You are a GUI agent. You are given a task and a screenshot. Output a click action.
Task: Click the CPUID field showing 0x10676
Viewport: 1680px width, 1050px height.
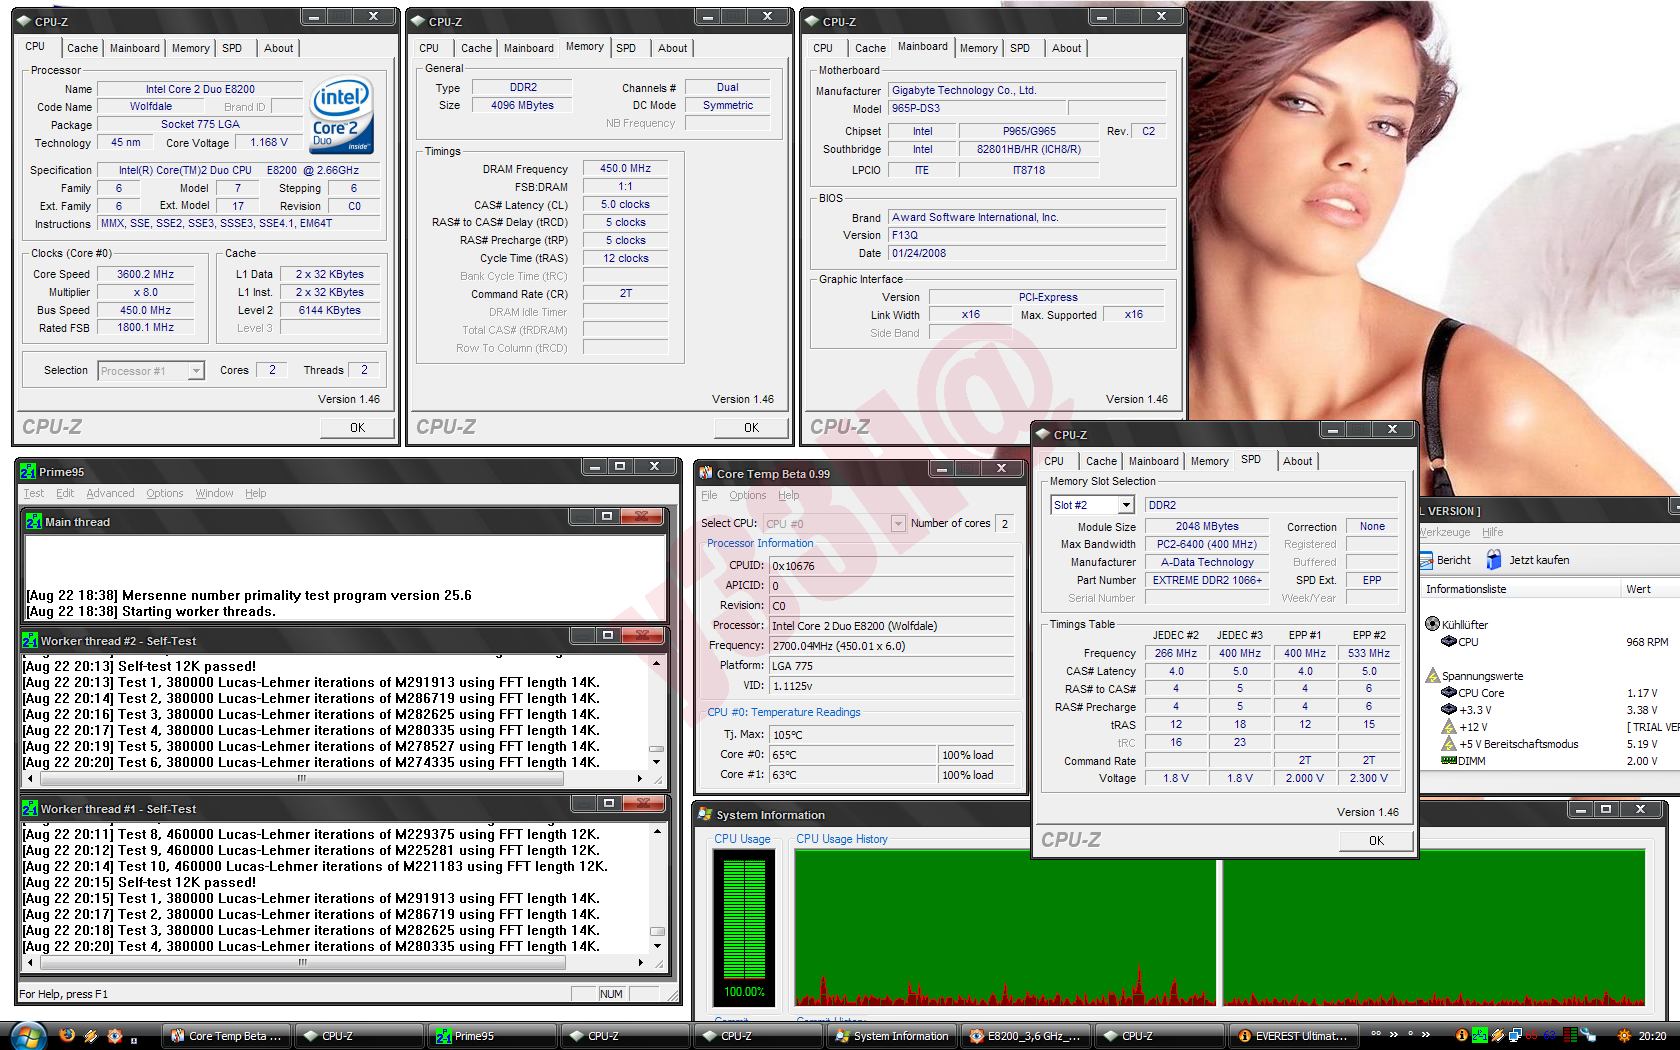pos(891,566)
